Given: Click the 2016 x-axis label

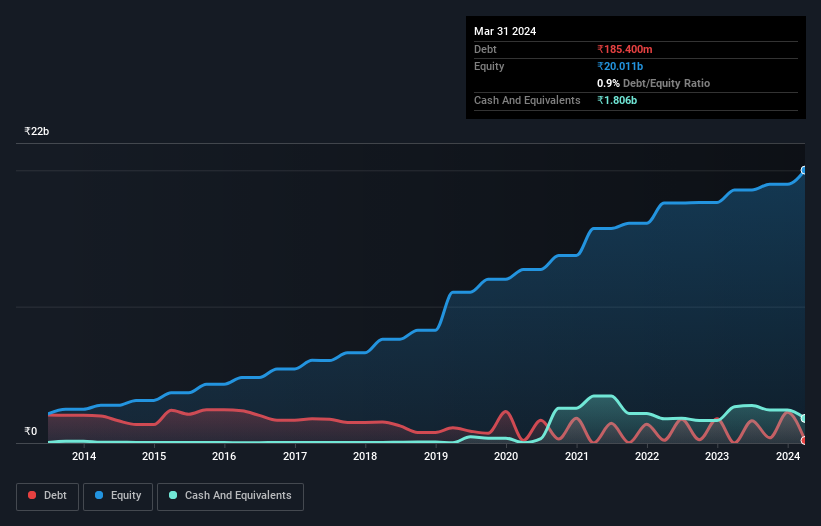Looking at the screenshot, I should point(224,456).
